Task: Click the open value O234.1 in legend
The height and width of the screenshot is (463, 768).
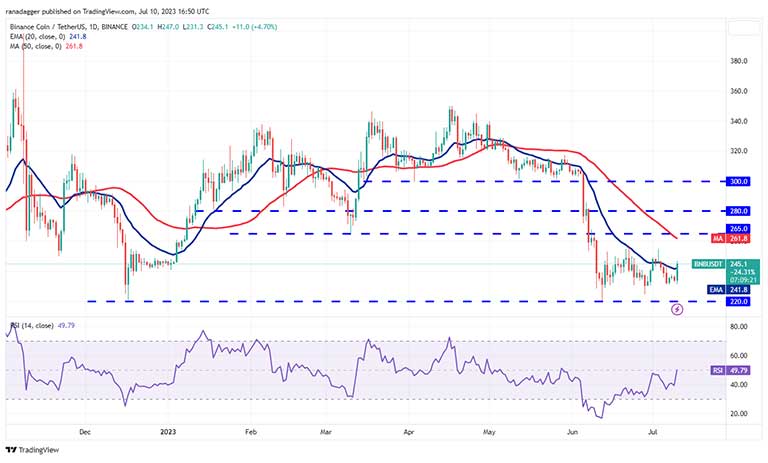Action: click(143, 27)
